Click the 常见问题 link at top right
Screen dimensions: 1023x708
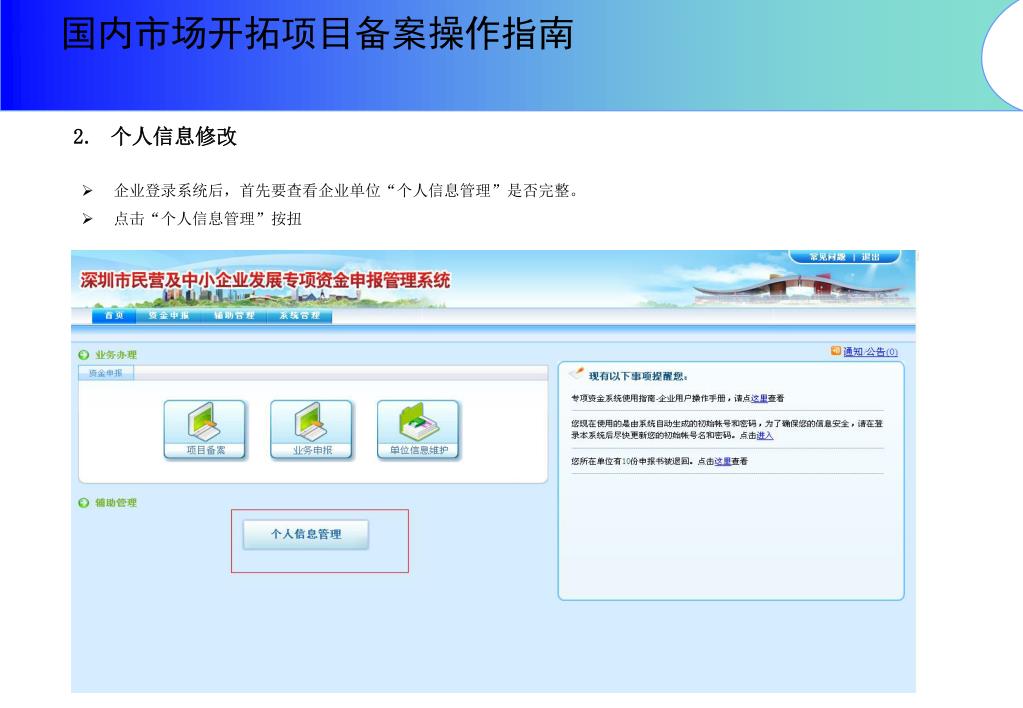(827, 257)
